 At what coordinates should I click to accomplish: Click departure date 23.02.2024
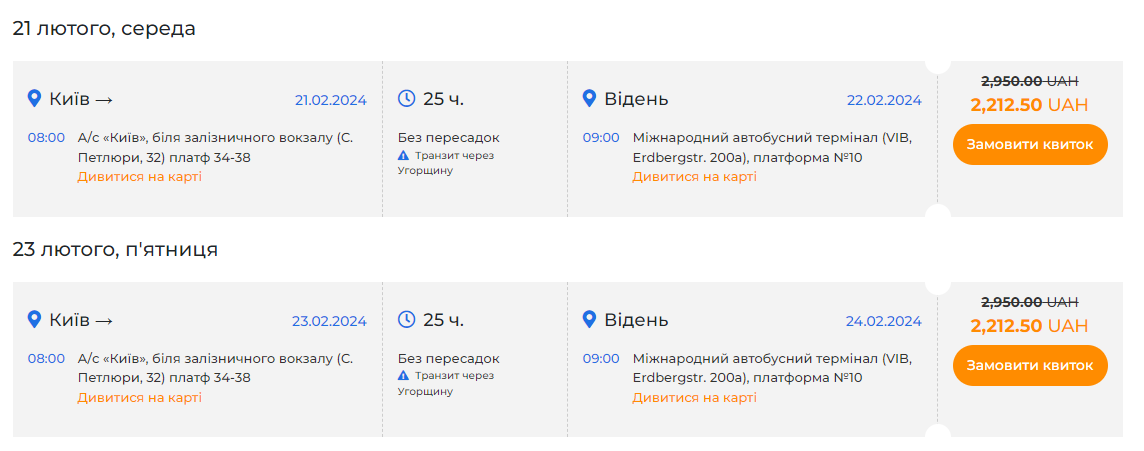(329, 321)
